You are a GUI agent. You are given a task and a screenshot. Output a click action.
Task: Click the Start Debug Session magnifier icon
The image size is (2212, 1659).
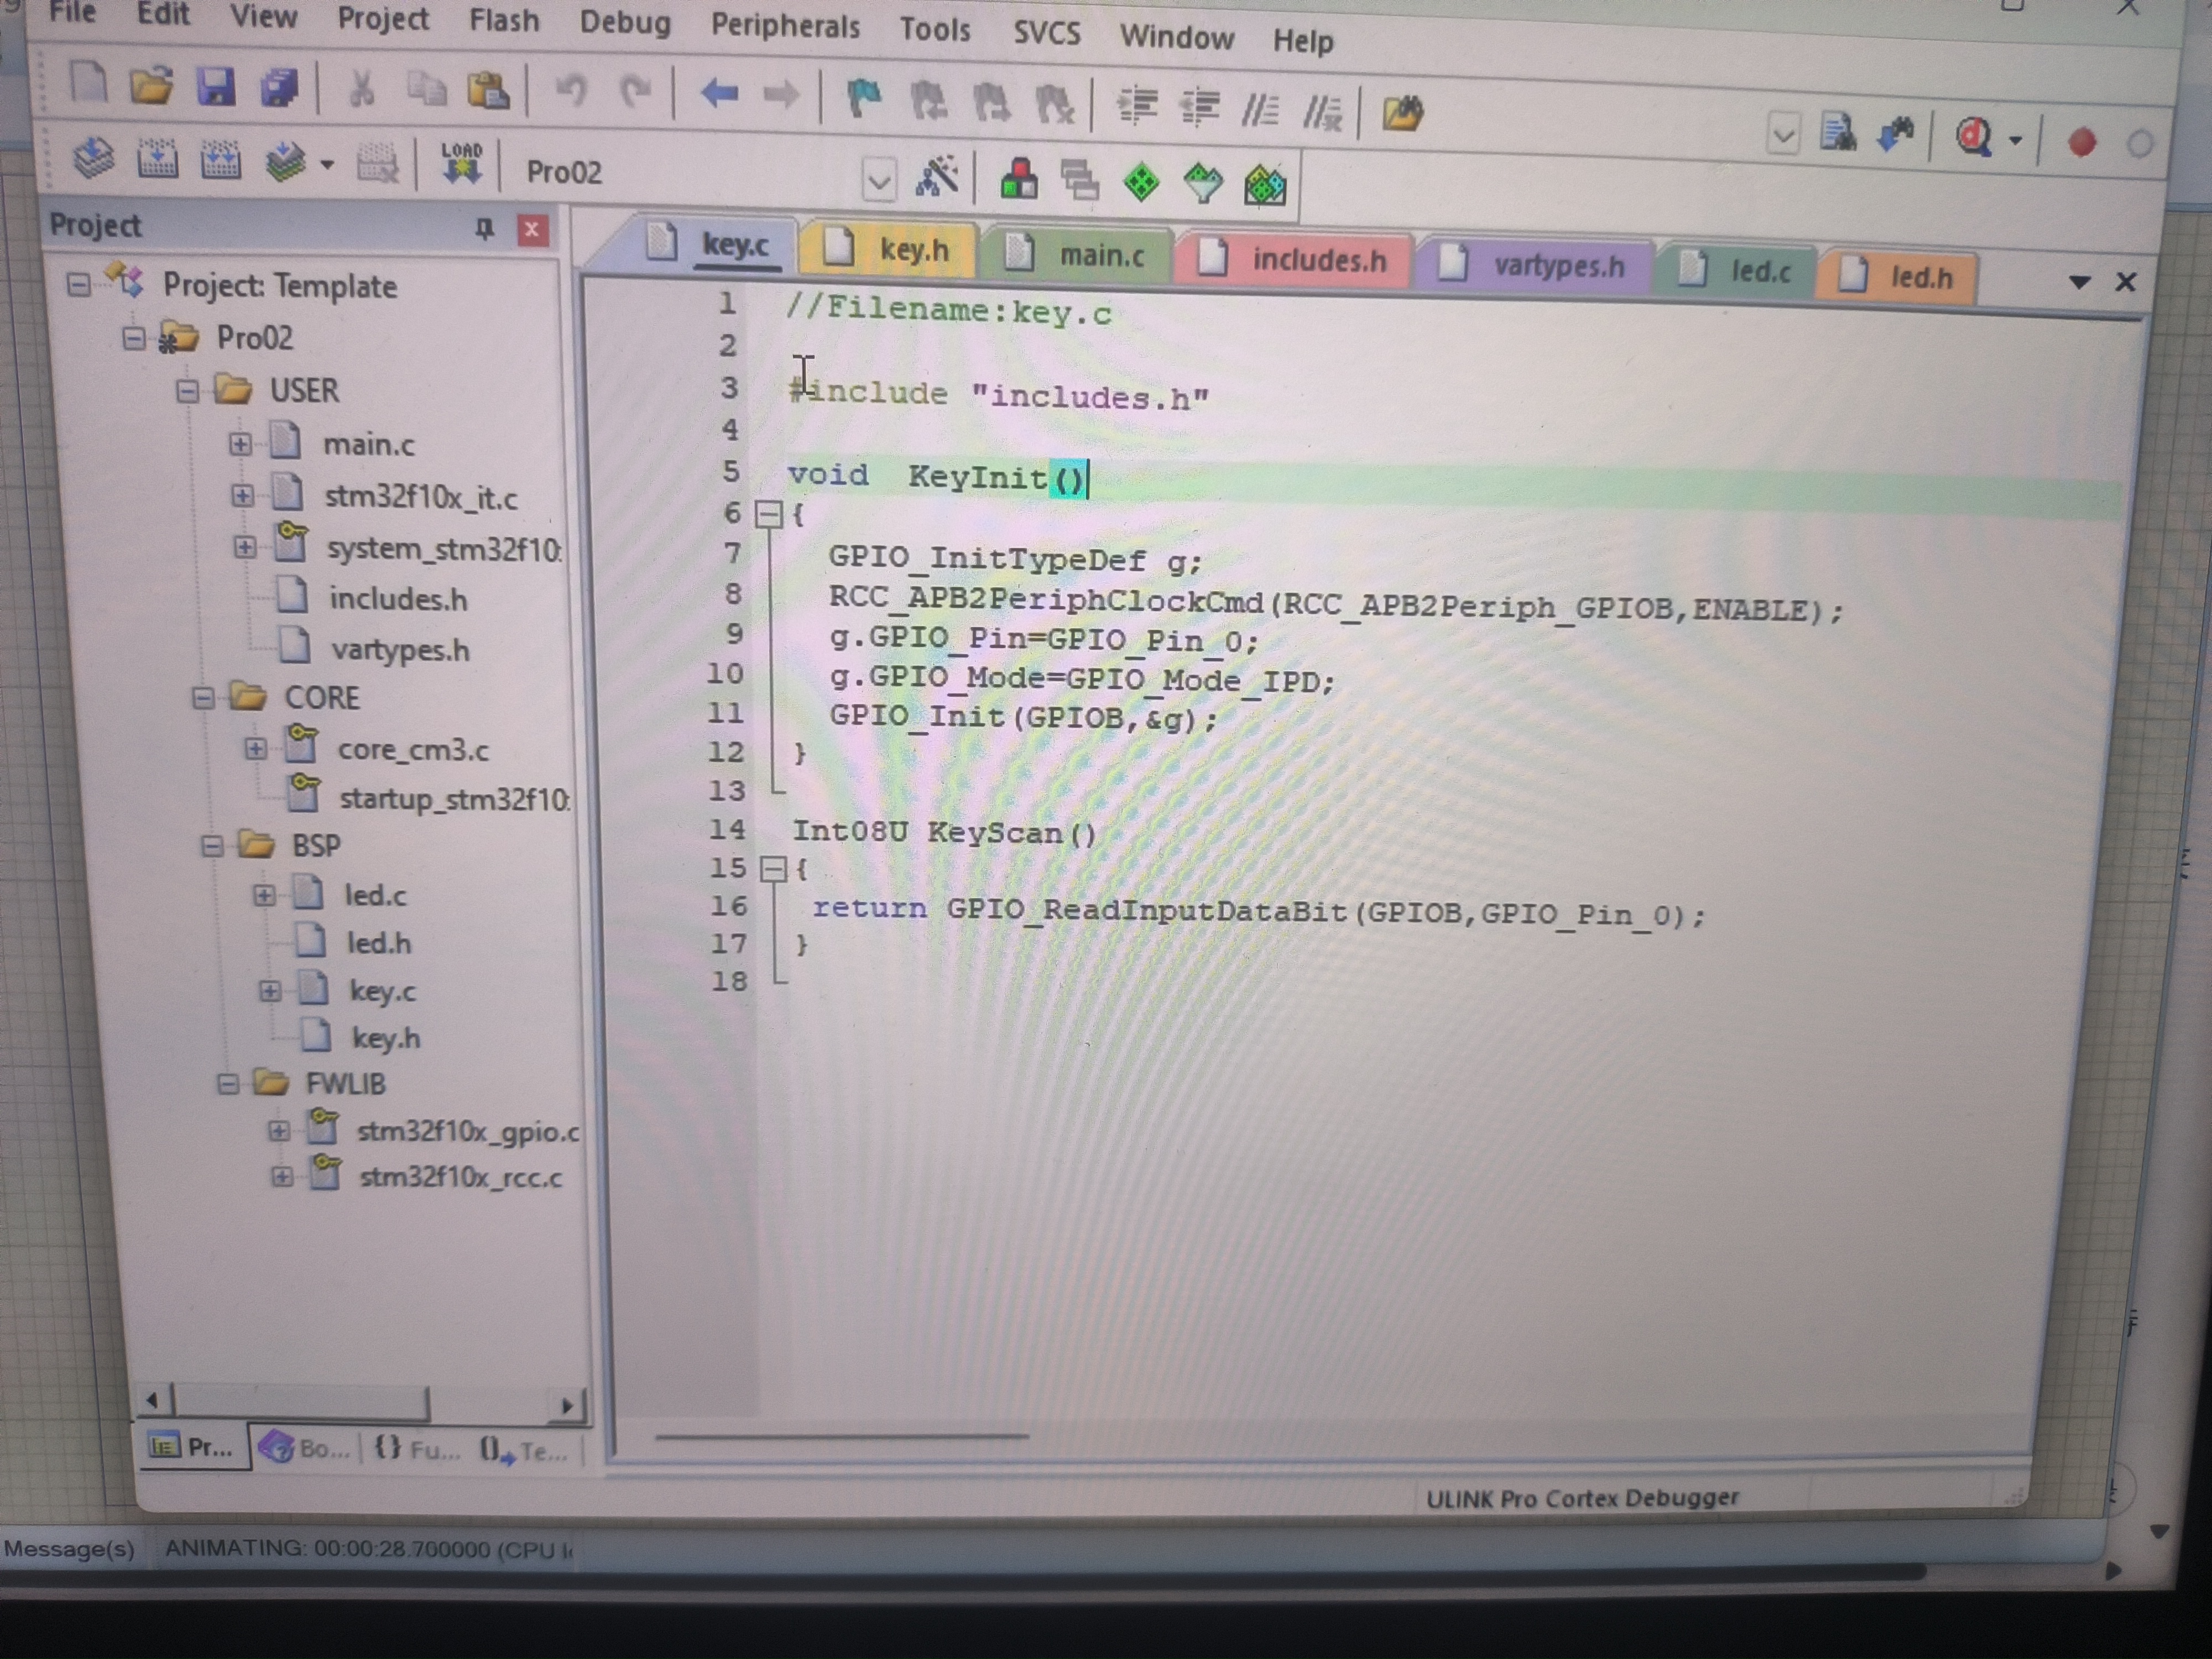click(x=1974, y=137)
